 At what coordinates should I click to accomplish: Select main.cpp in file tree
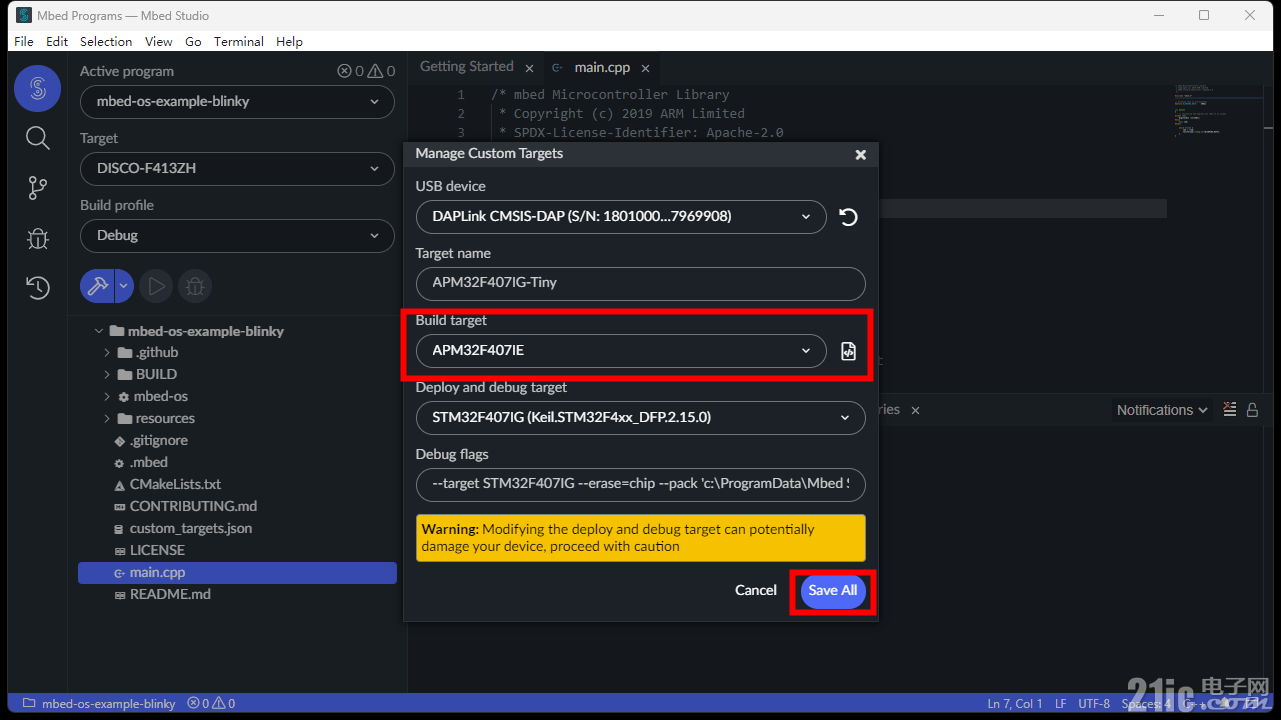point(237,572)
